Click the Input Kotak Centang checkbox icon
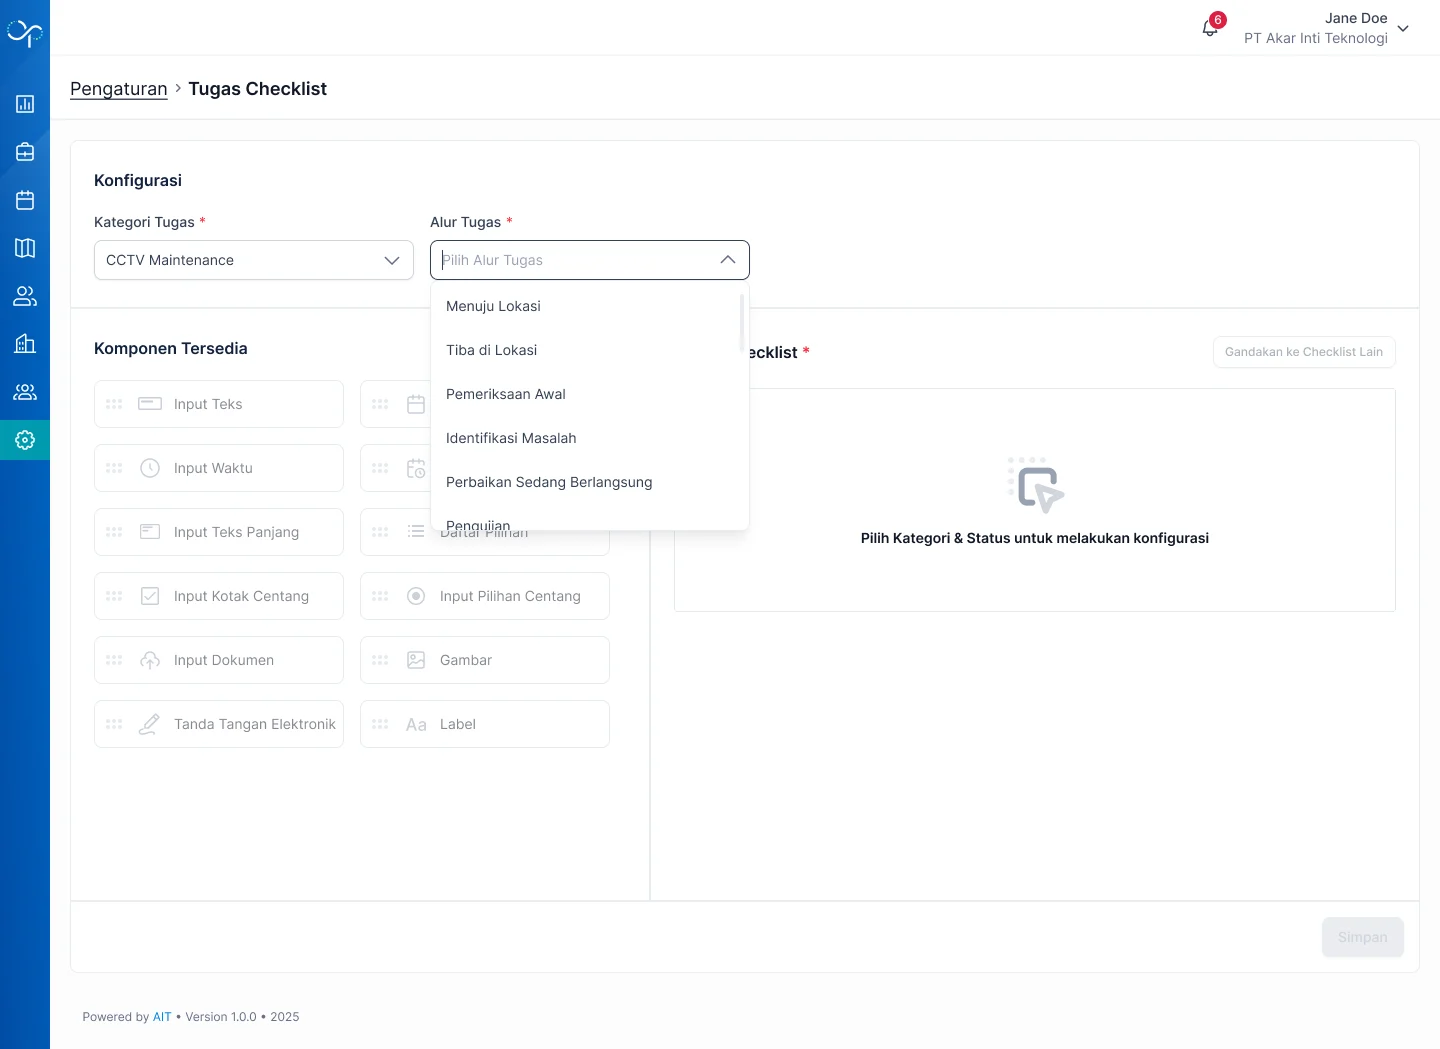The width and height of the screenshot is (1440, 1049). click(150, 596)
